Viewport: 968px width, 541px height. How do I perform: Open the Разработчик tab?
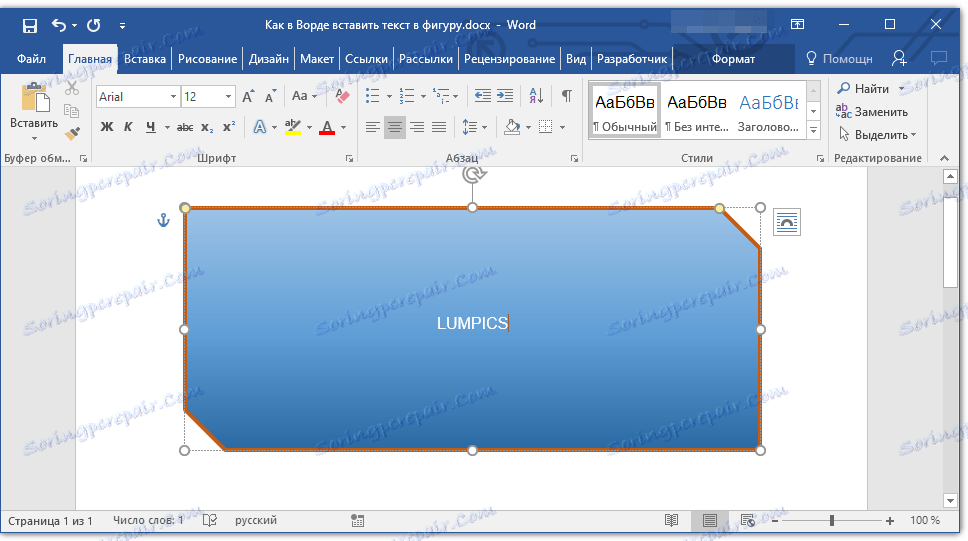click(x=632, y=59)
